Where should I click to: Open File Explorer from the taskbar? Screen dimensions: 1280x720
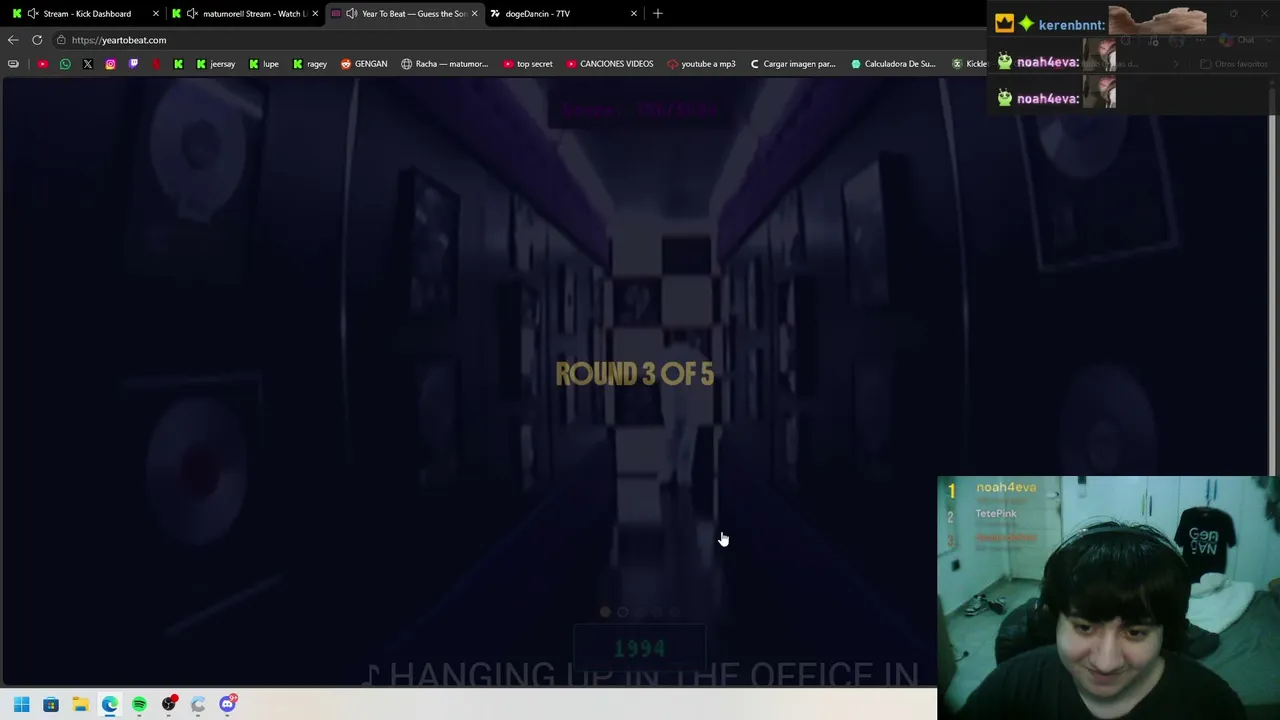coord(80,705)
